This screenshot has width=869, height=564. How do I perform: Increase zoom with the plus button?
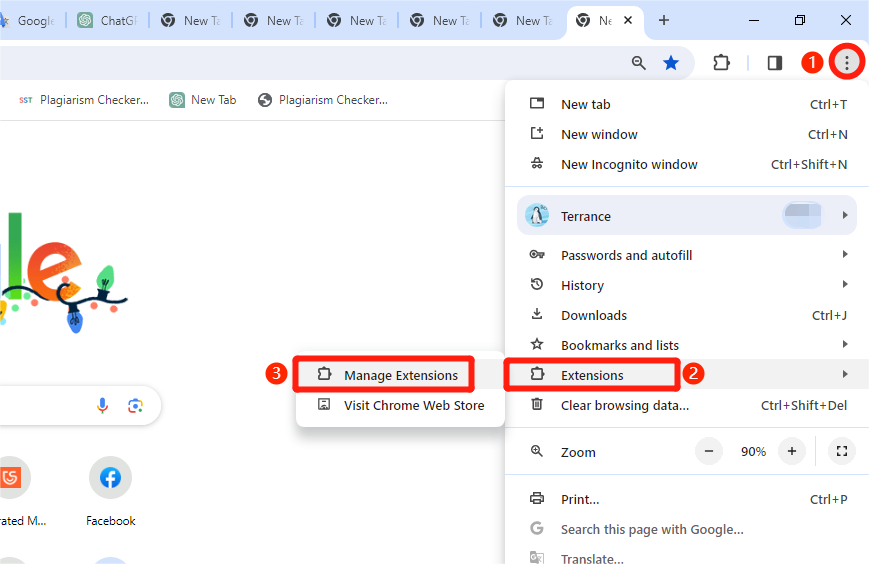click(x=791, y=452)
